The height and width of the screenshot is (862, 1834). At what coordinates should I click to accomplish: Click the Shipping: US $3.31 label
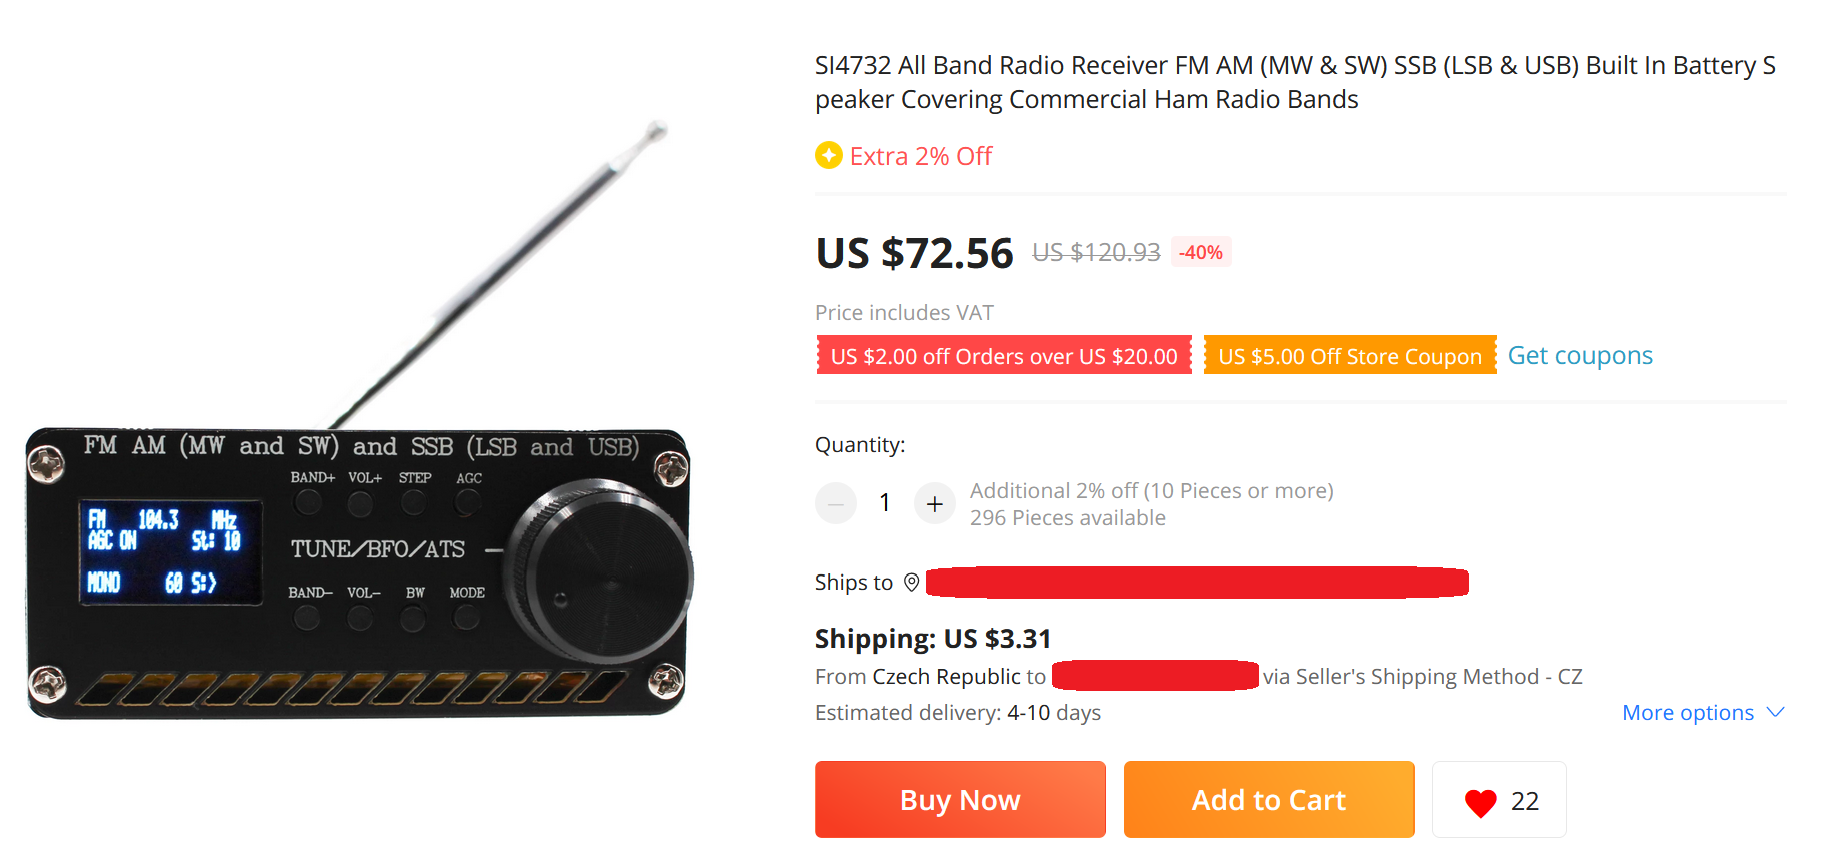[933, 638]
